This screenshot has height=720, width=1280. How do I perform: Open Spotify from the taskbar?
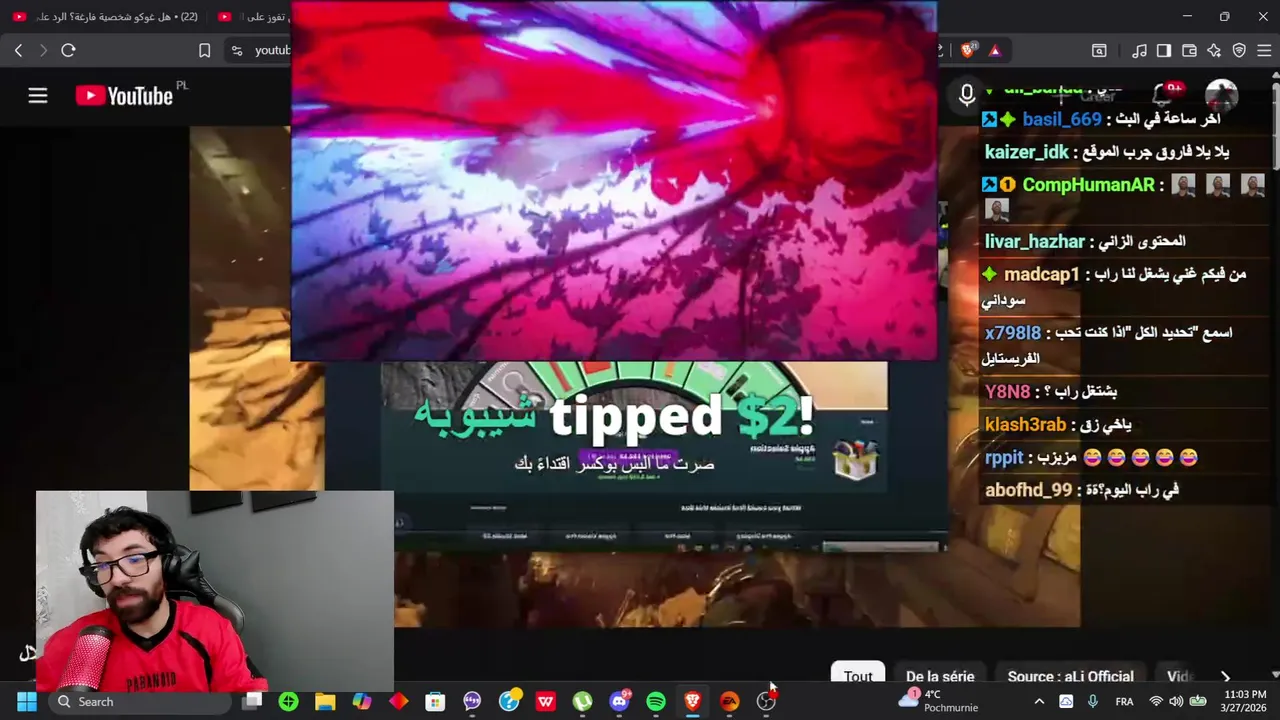pos(656,701)
